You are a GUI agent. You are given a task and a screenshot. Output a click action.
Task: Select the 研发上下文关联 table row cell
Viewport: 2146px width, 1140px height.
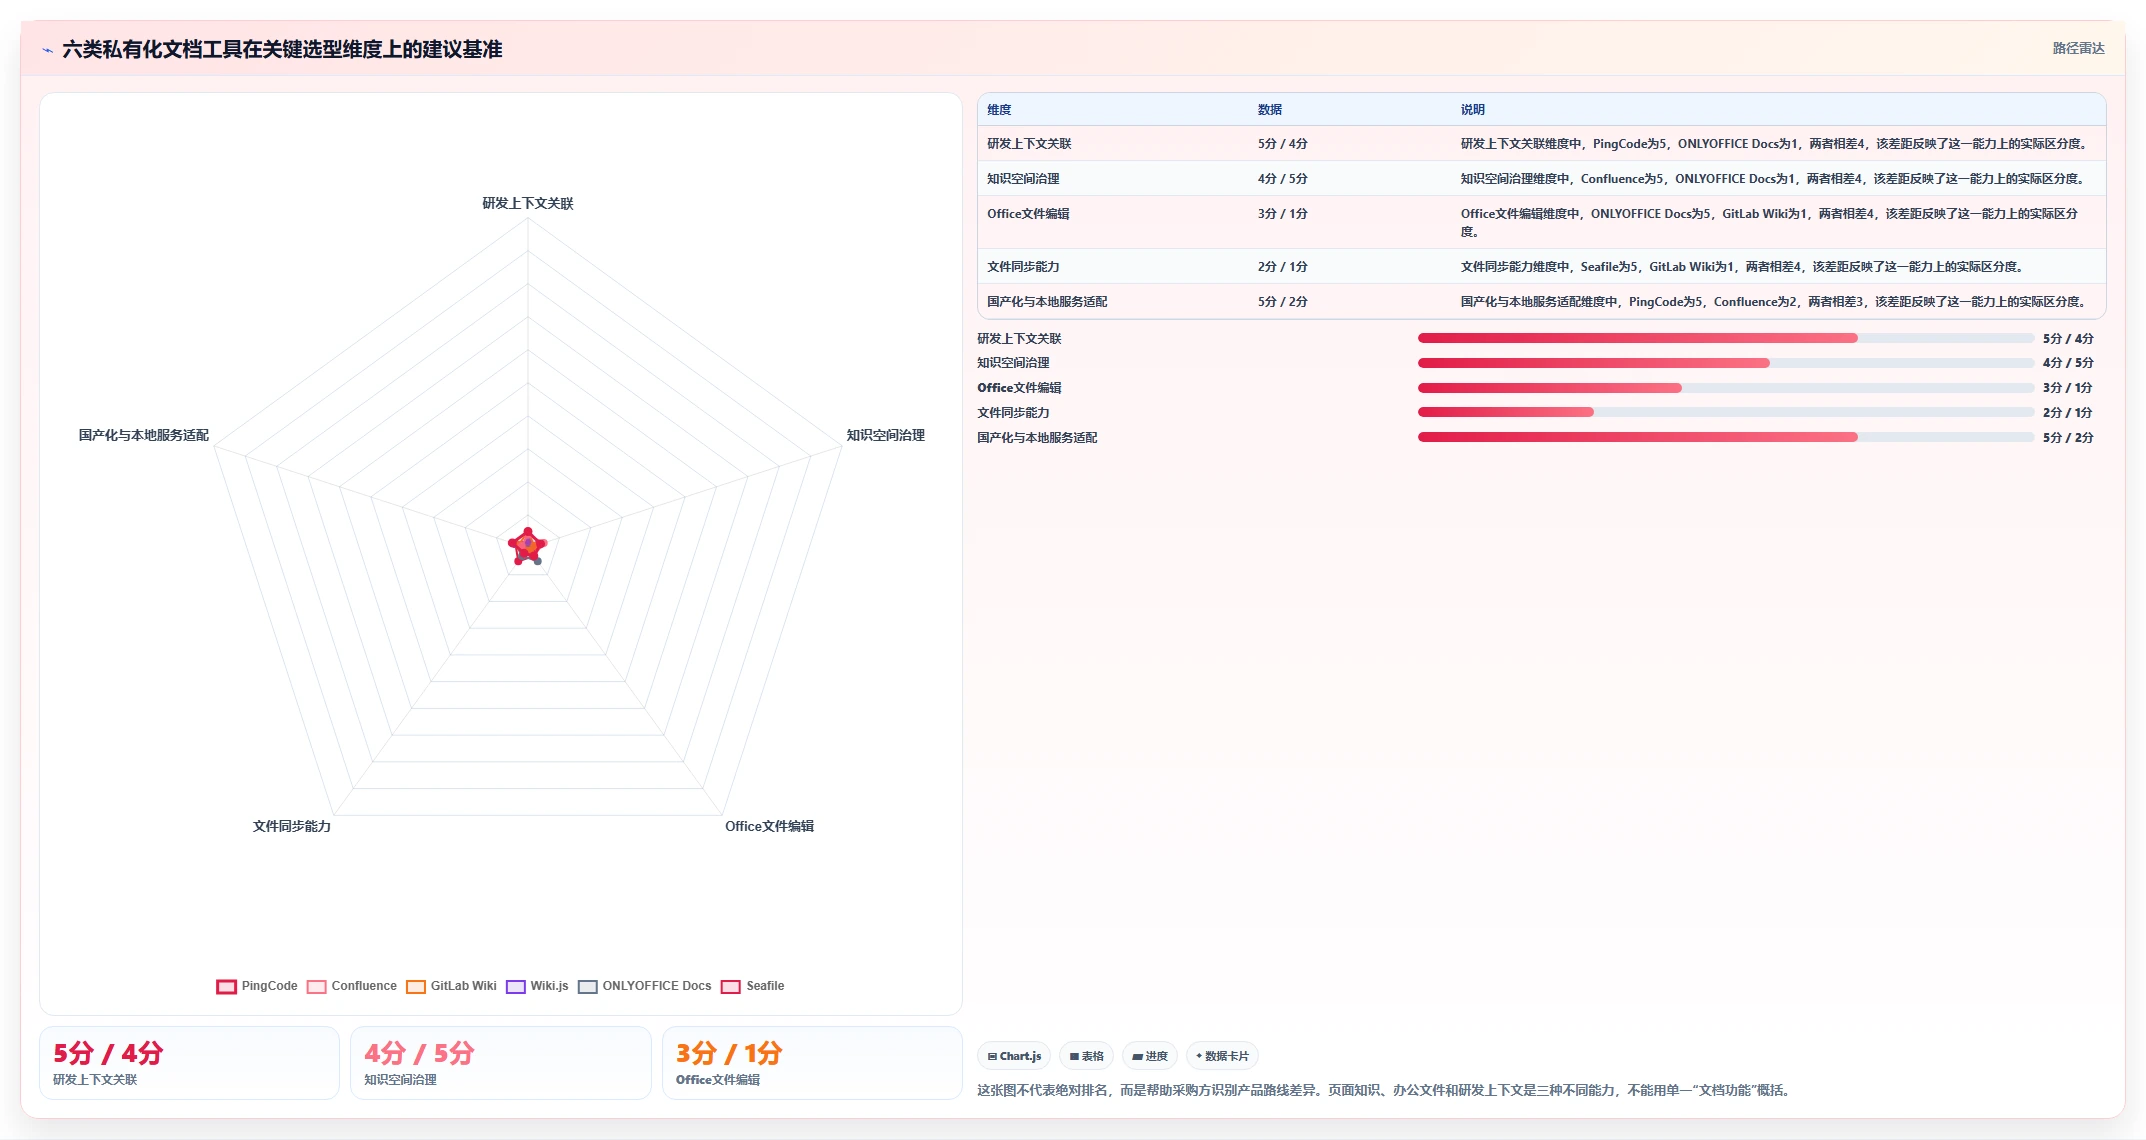click(x=1029, y=144)
